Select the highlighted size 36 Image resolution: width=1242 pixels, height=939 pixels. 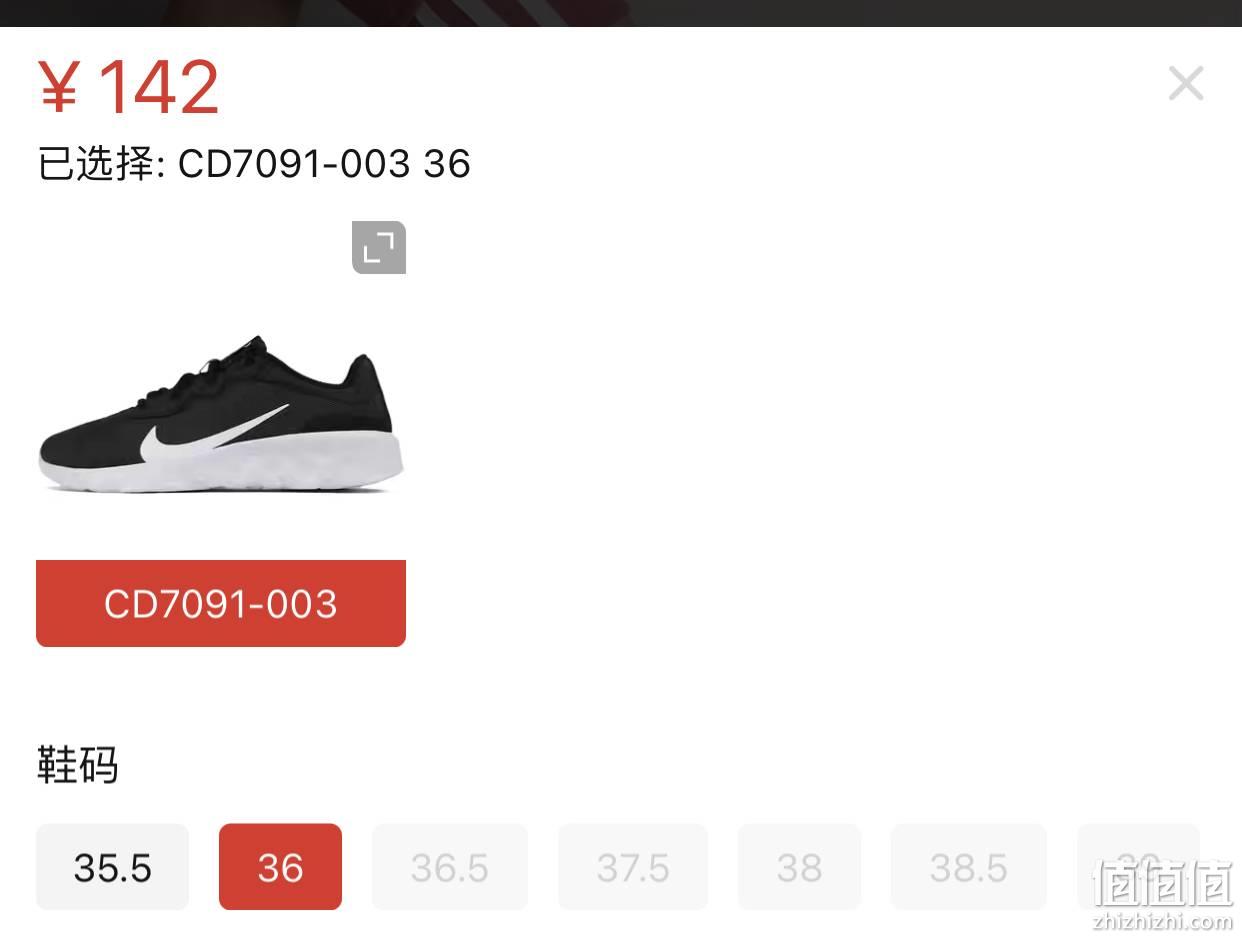(280, 867)
